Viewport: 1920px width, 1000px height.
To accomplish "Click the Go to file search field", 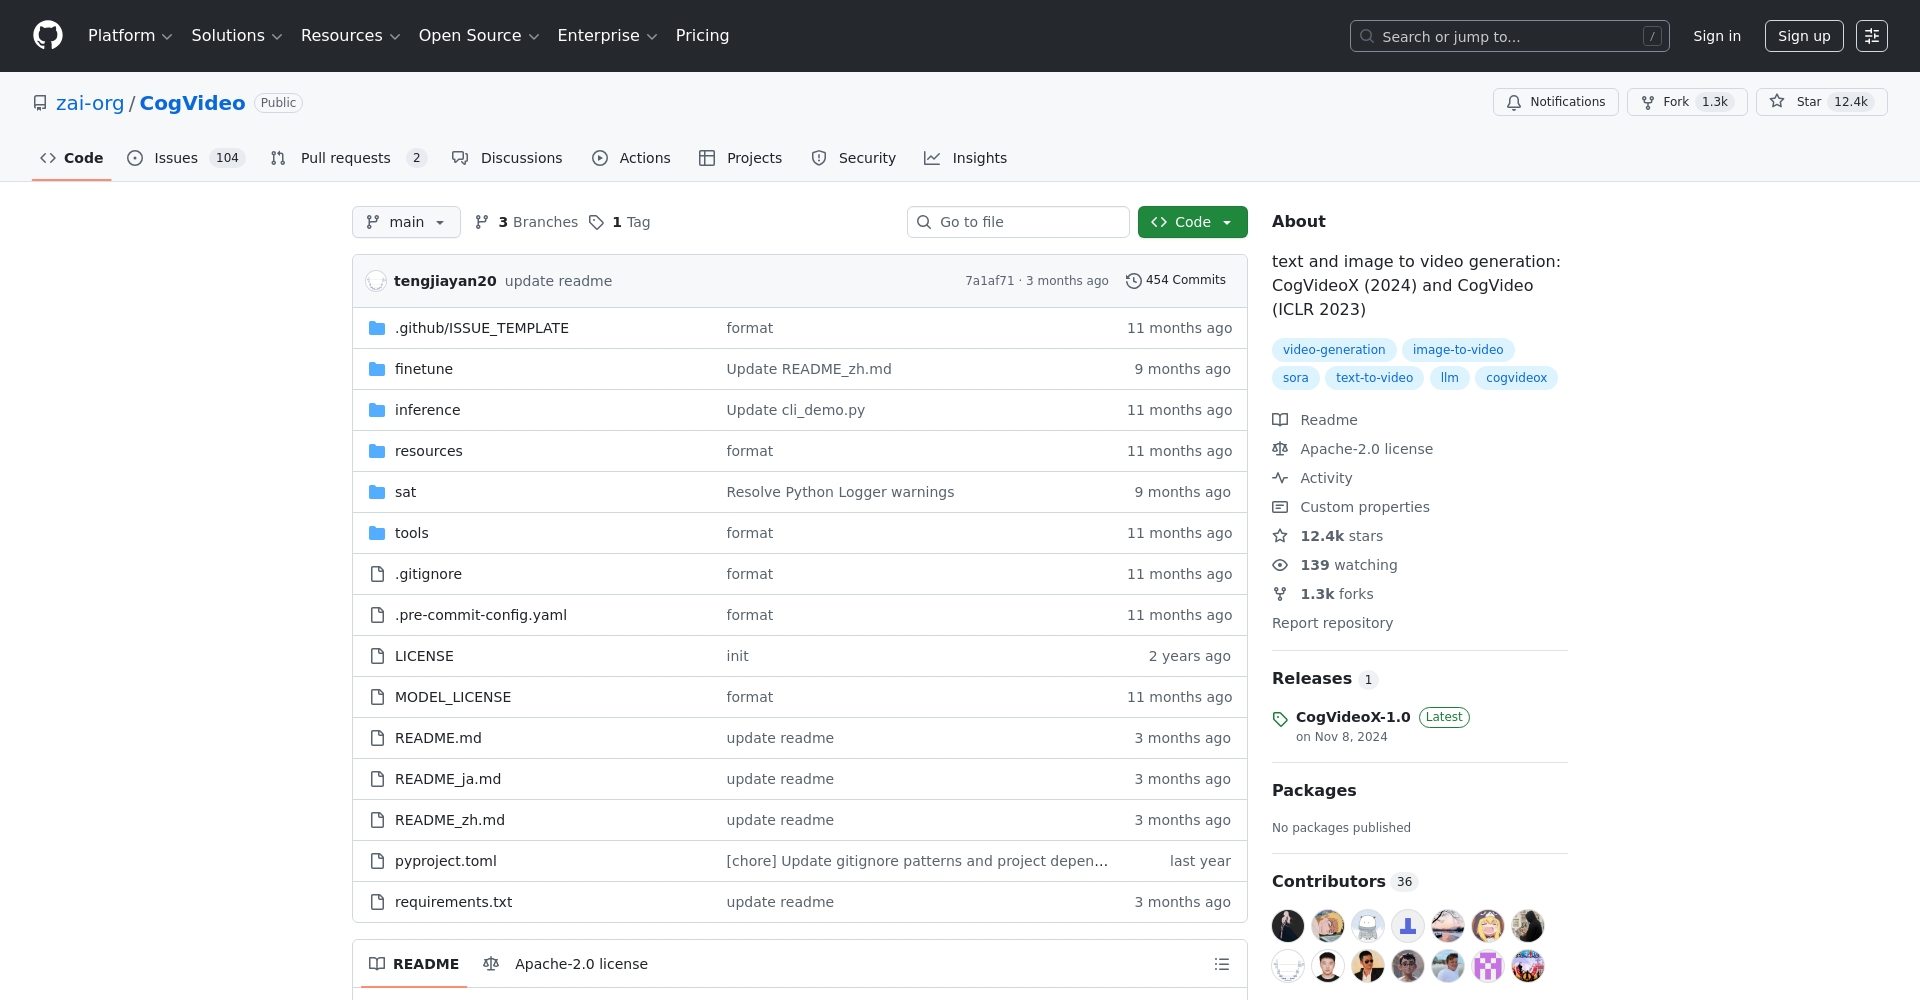I will (1018, 222).
